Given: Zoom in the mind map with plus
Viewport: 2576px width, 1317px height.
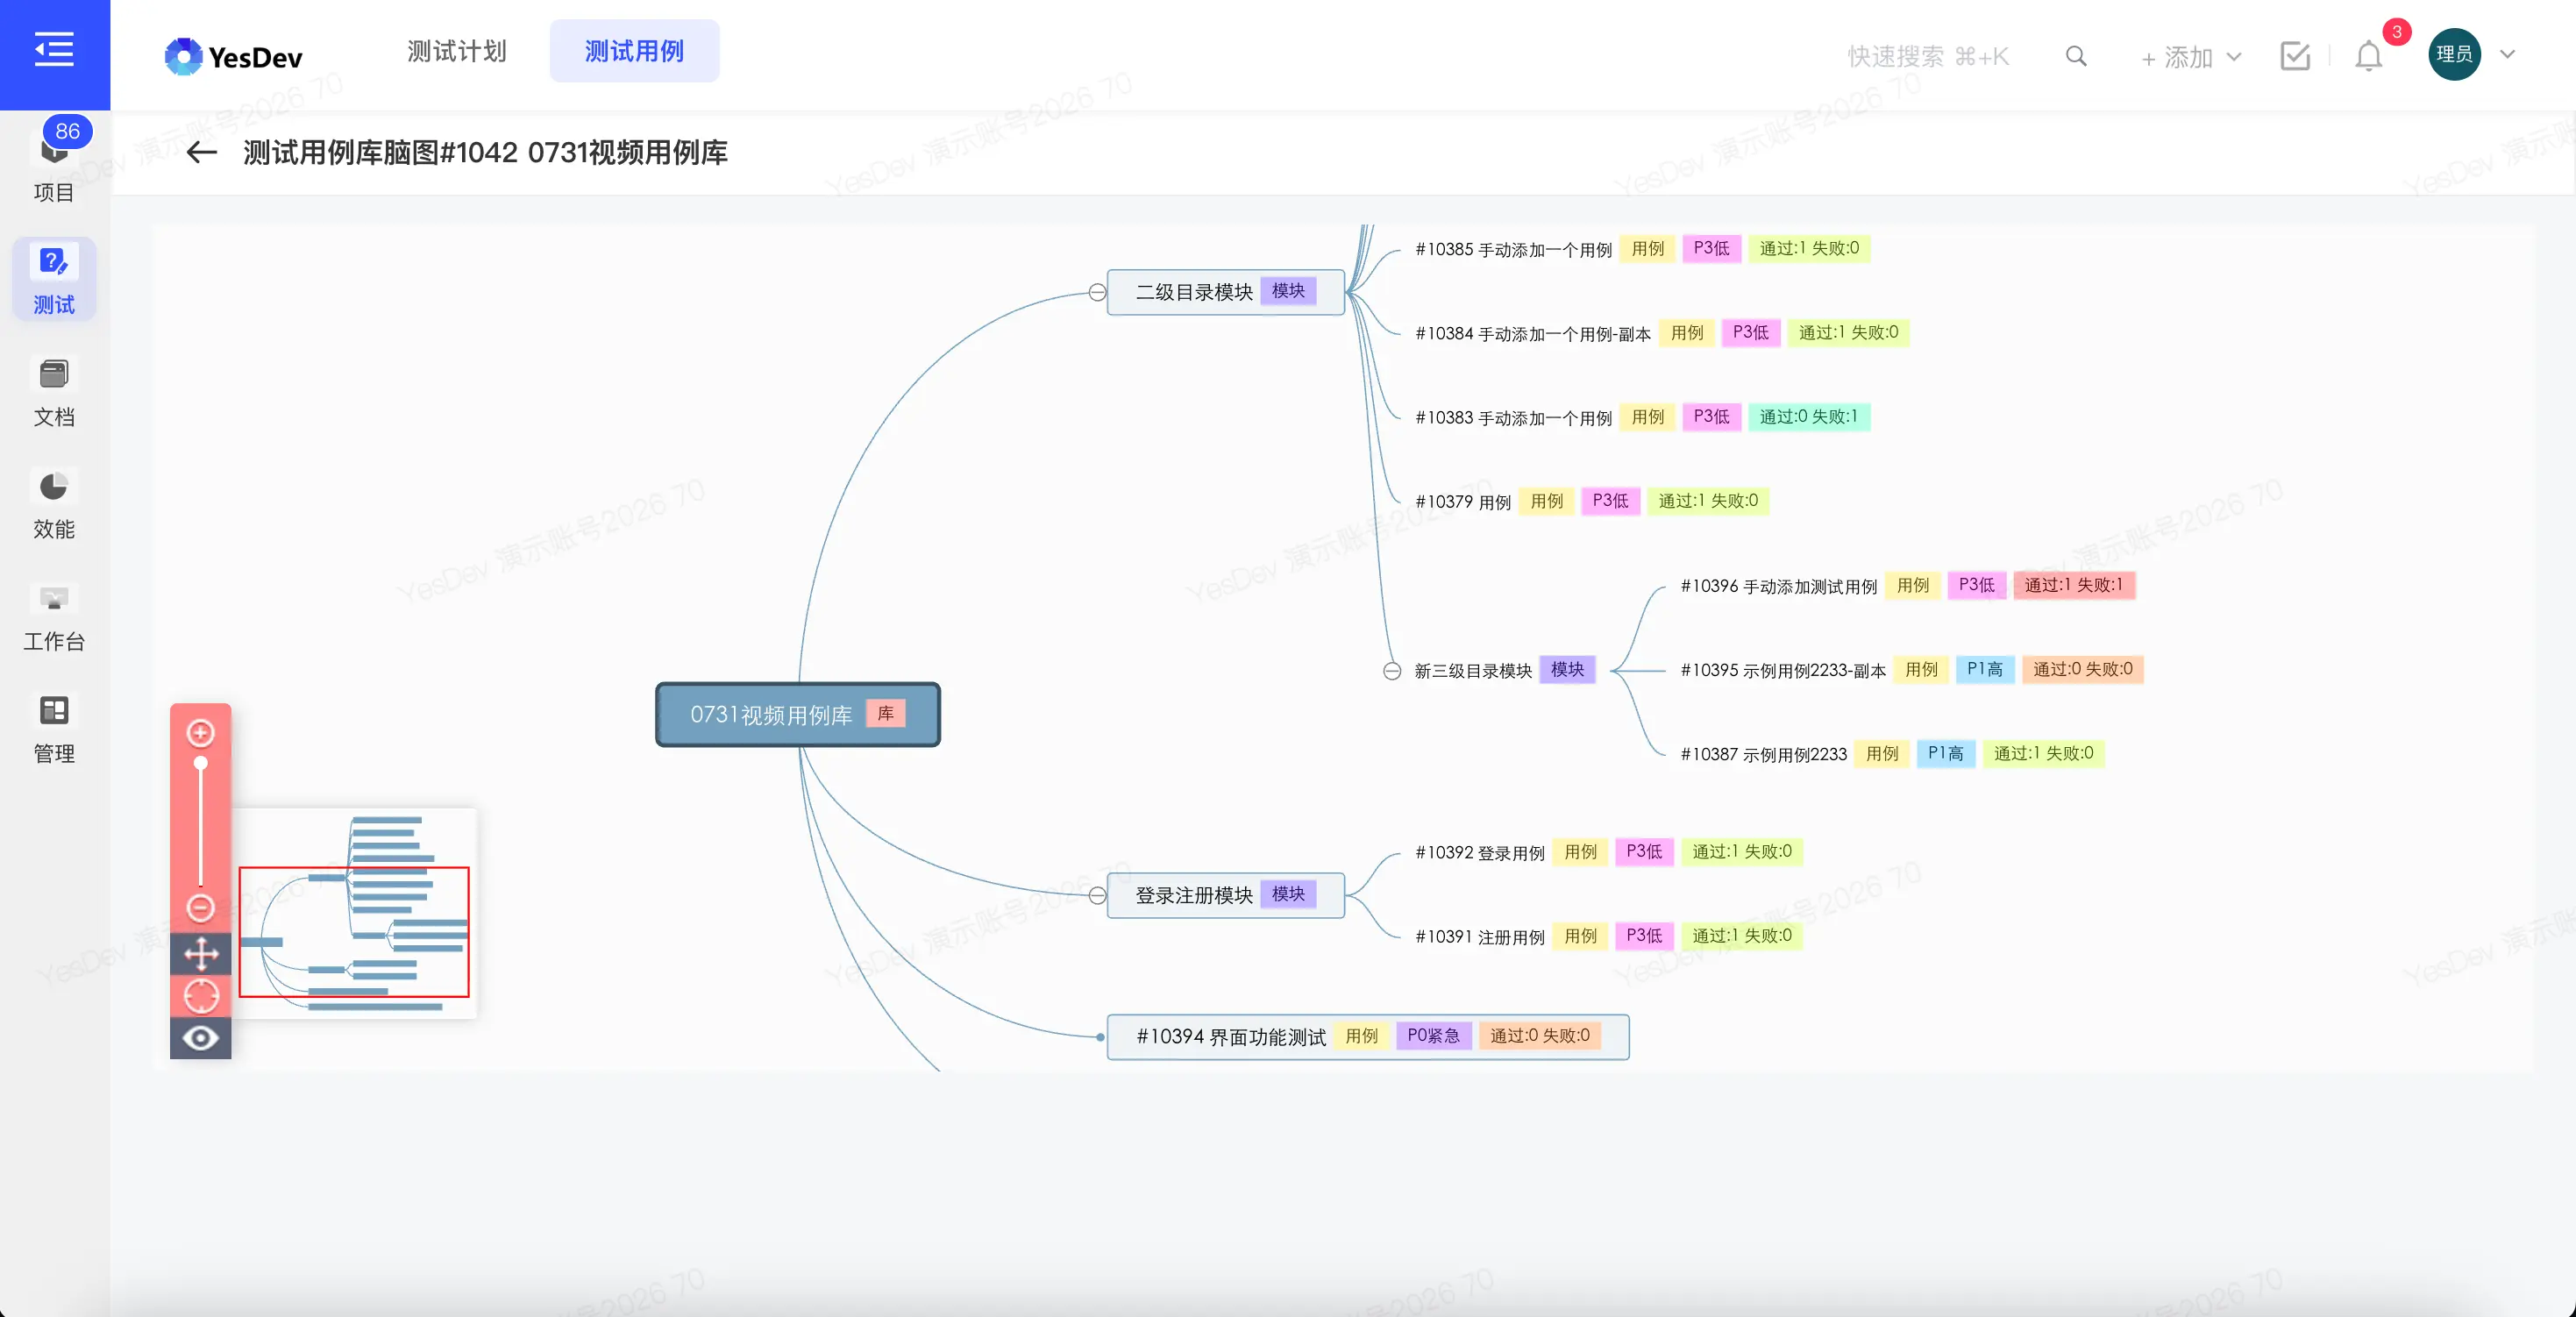Looking at the screenshot, I should pos(201,733).
